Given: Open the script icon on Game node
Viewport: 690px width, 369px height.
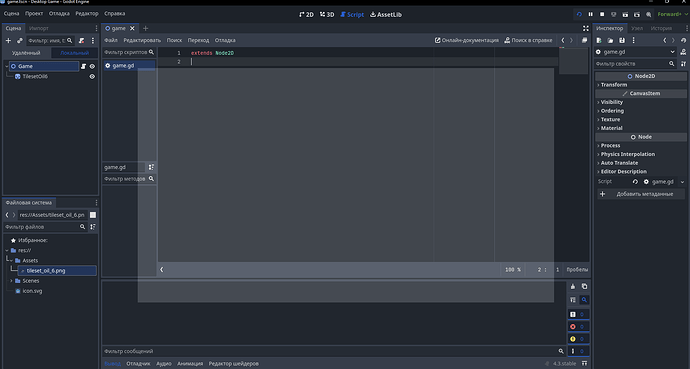Looking at the screenshot, I should pyautogui.click(x=83, y=66).
